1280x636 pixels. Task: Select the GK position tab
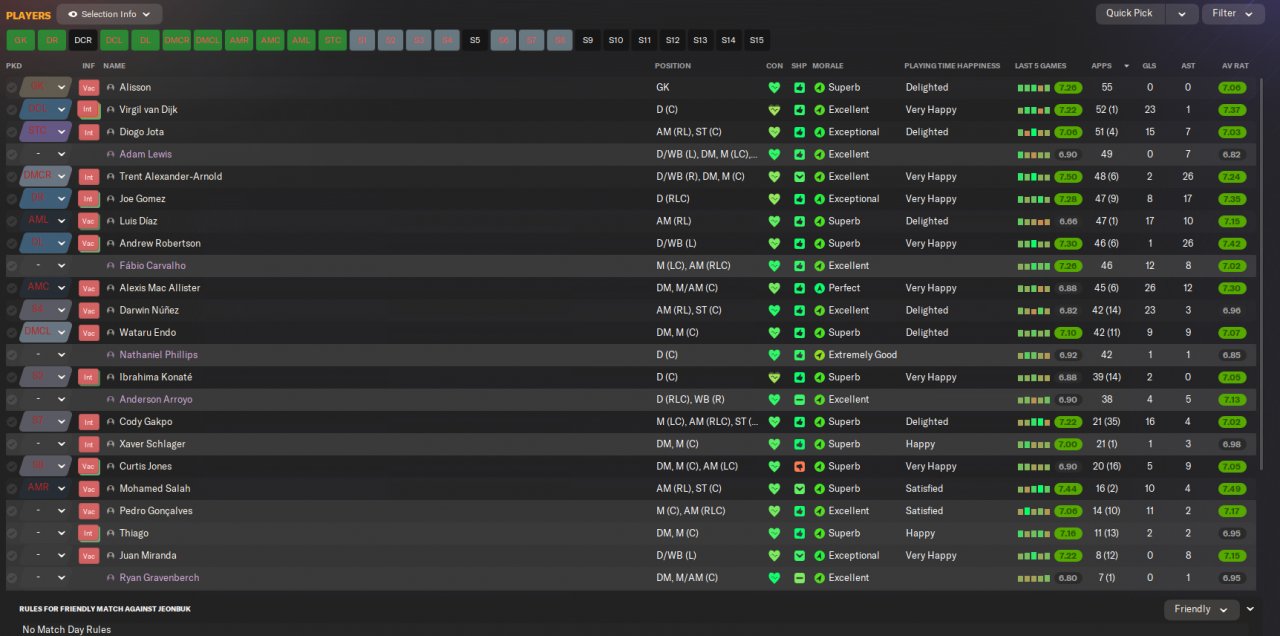(x=20, y=41)
